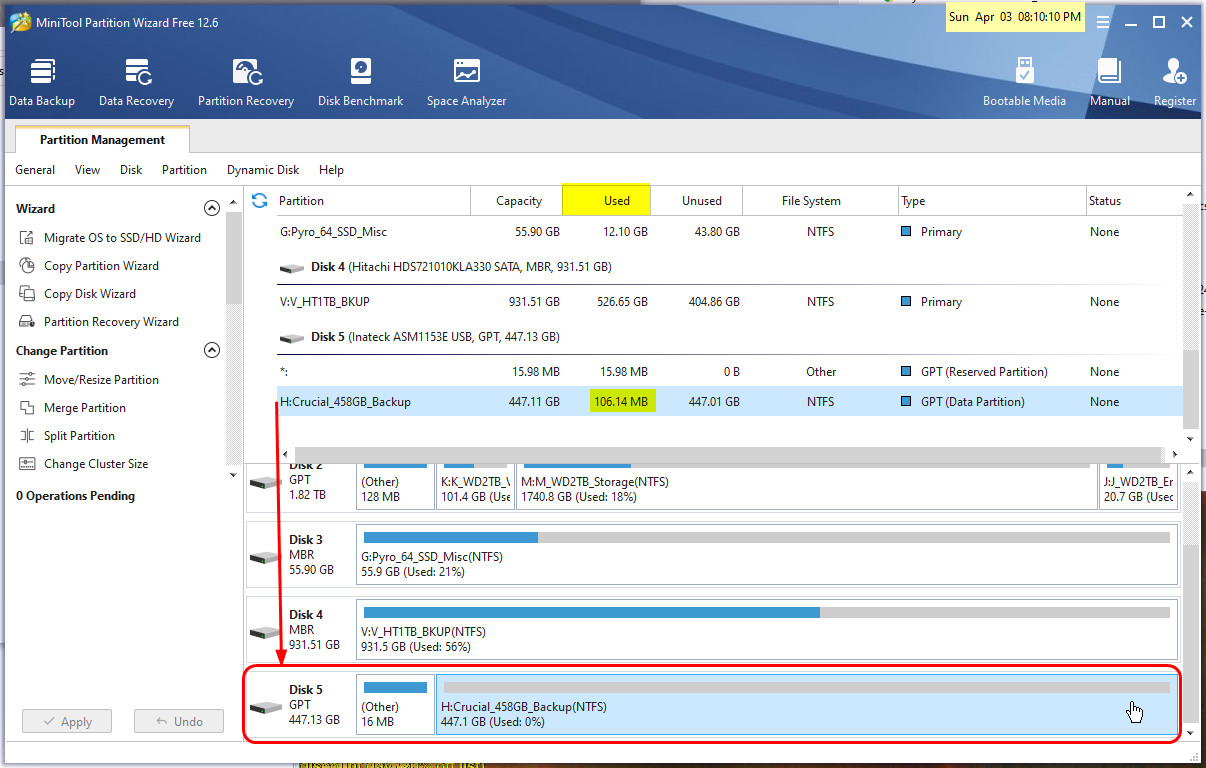Open the Disk menu
The width and height of the screenshot is (1206, 768).
tap(131, 170)
